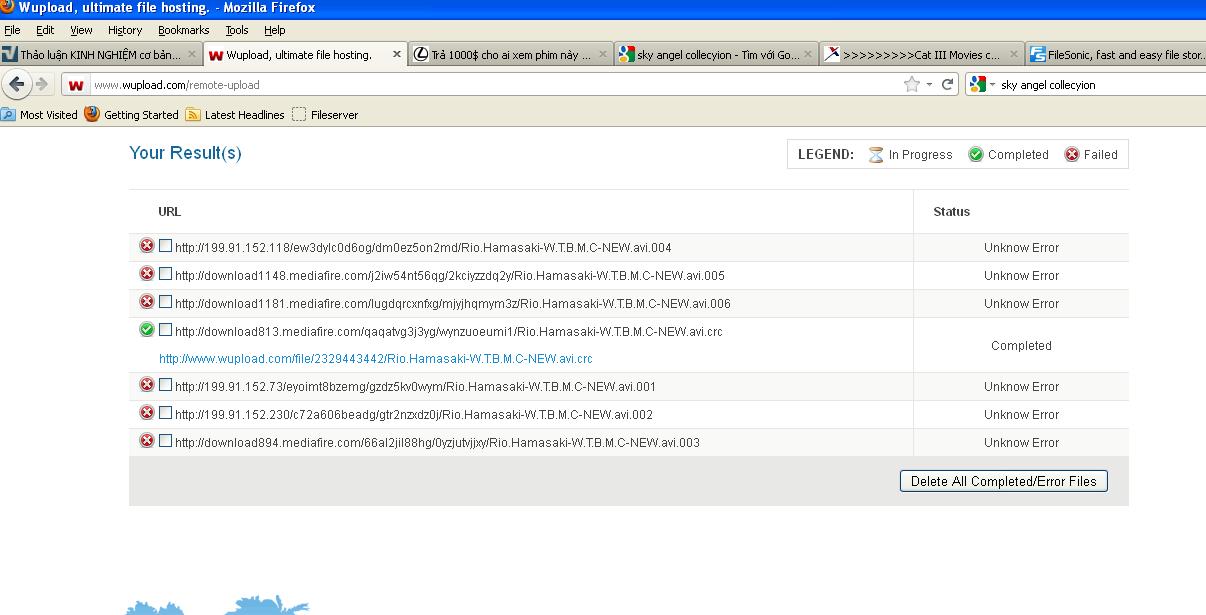Open the wupload.com file link for avi.crc
This screenshot has height=615, width=1206.
(376, 359)
